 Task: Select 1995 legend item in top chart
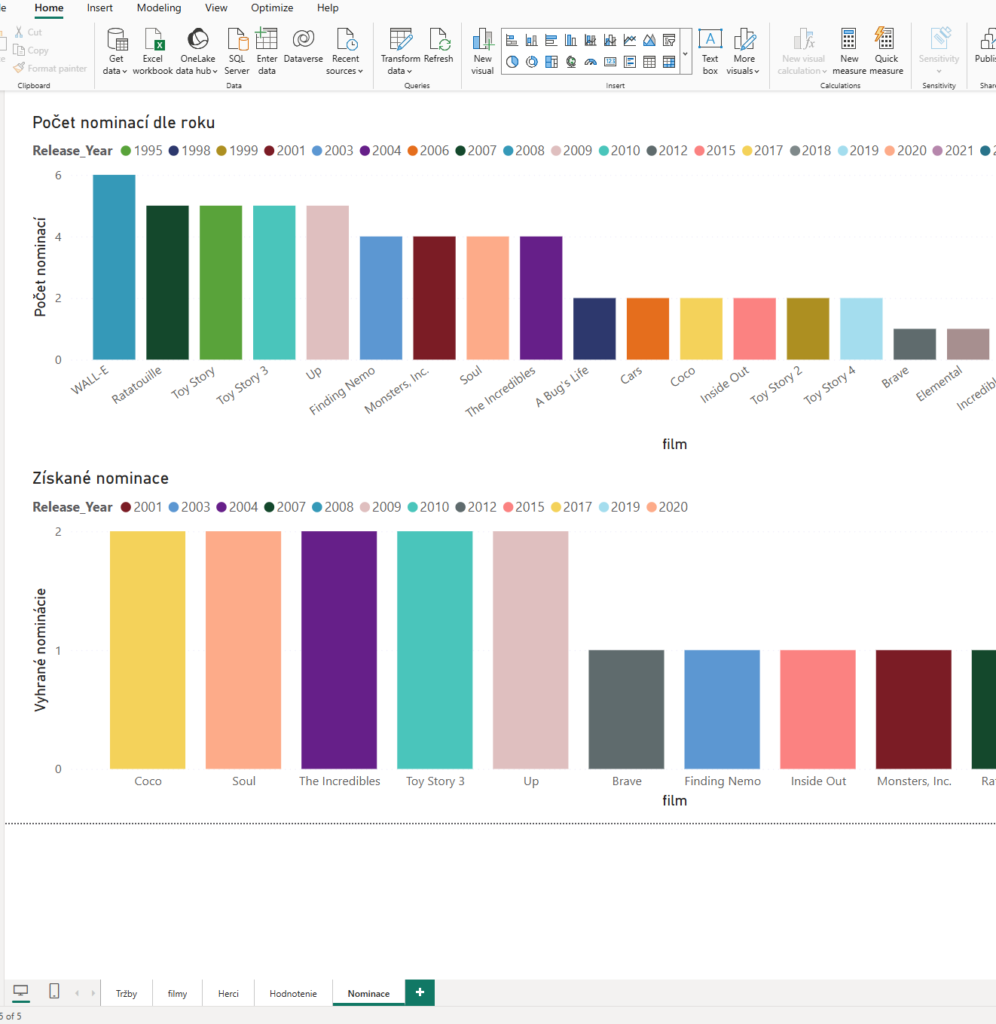tap(142, 151)
